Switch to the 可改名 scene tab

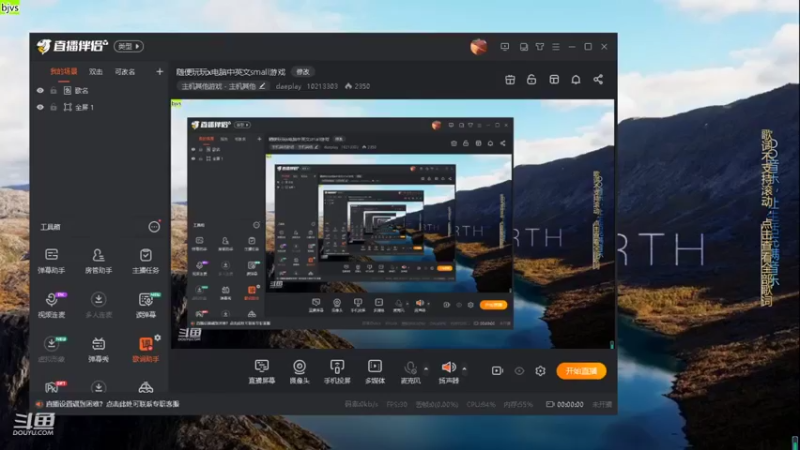pyautogui.click(x=125, y=72)
